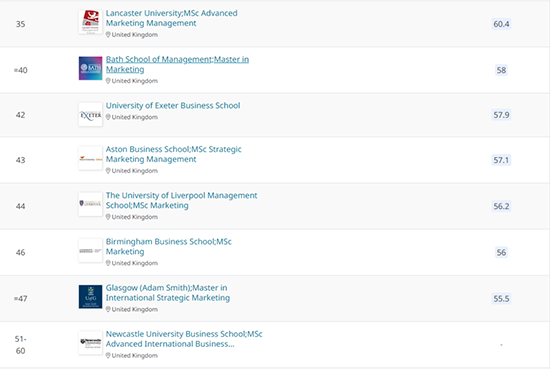Screen dimensions: 550x369
Task: Open Lancaster University MSc Advanced Marketing Management link
Action: click(172, 18)
